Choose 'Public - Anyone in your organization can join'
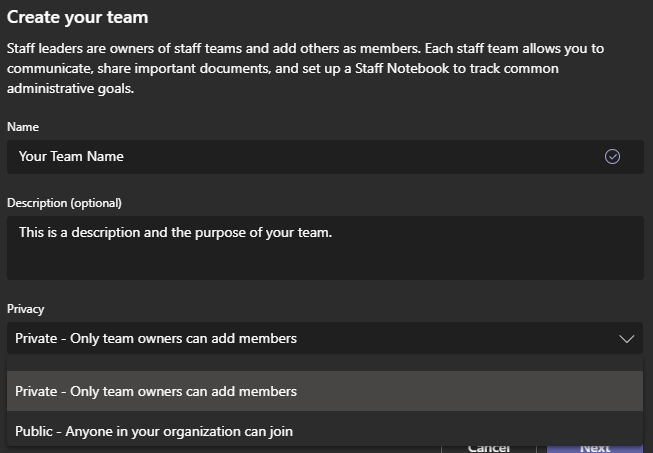The height and width of the screenshot is (453, 653). click(154, 431)
